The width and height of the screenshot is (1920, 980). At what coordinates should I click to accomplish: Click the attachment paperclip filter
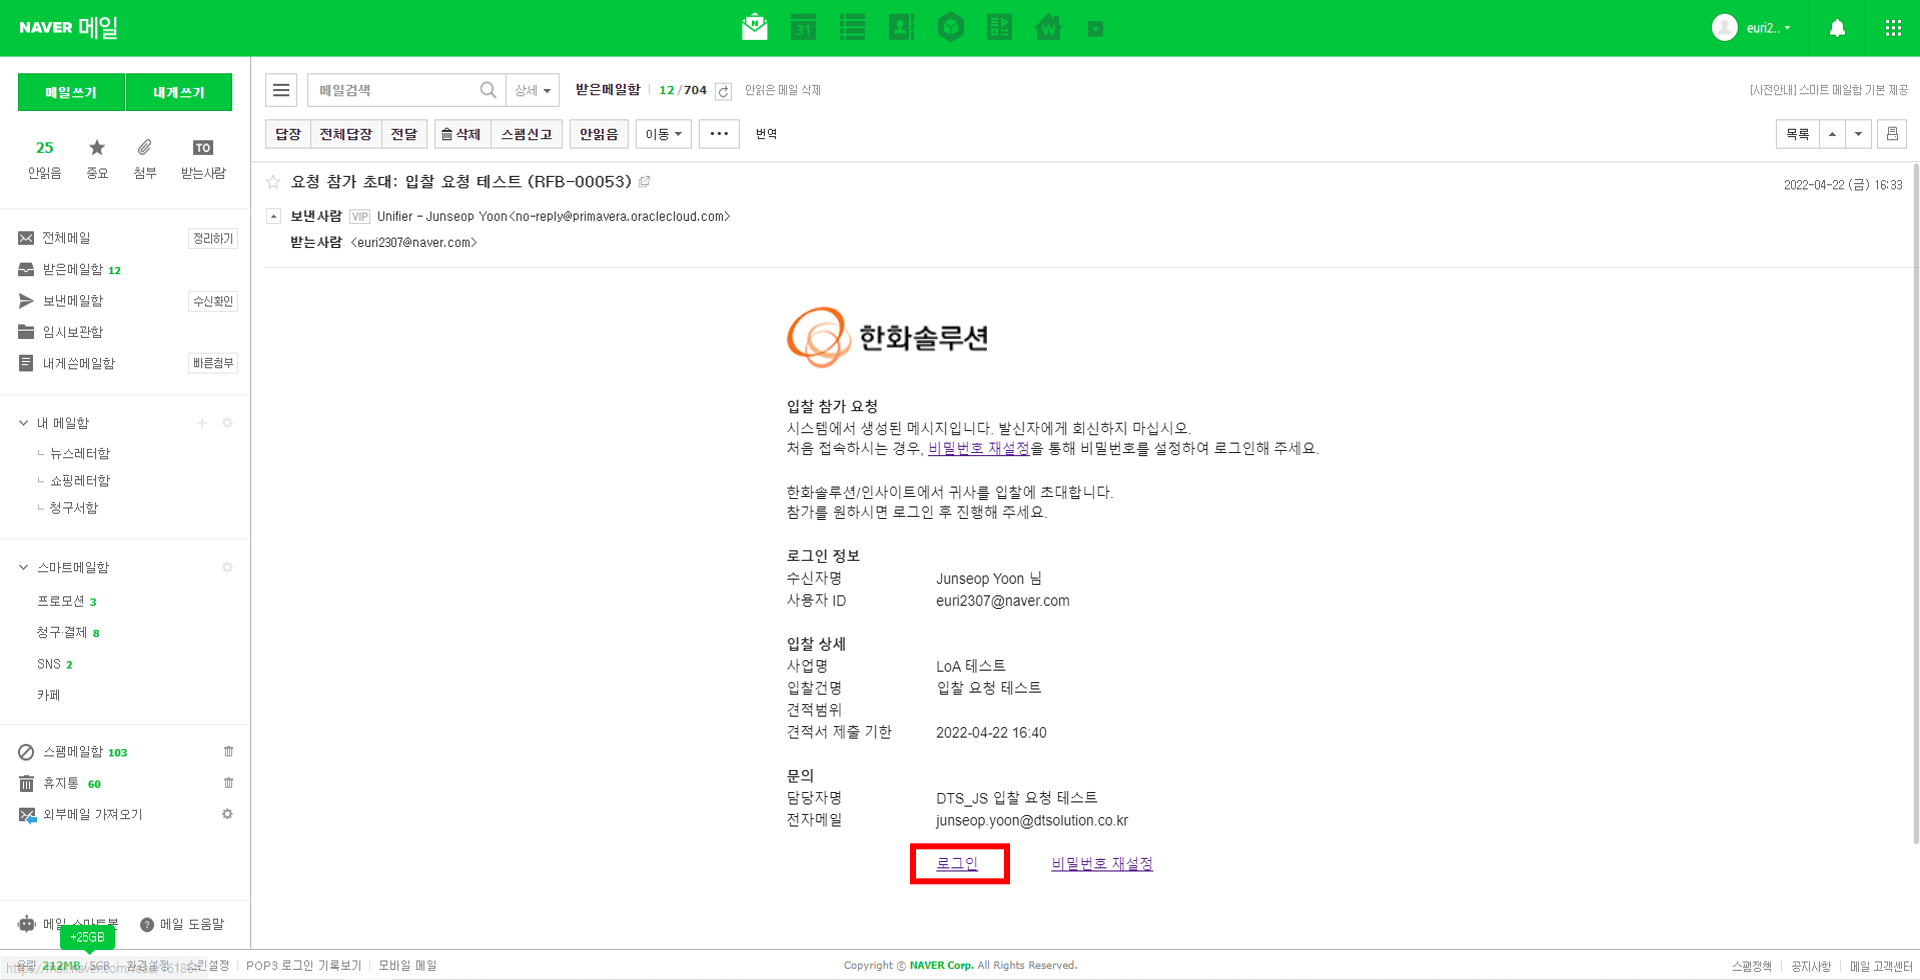(145, 148)
